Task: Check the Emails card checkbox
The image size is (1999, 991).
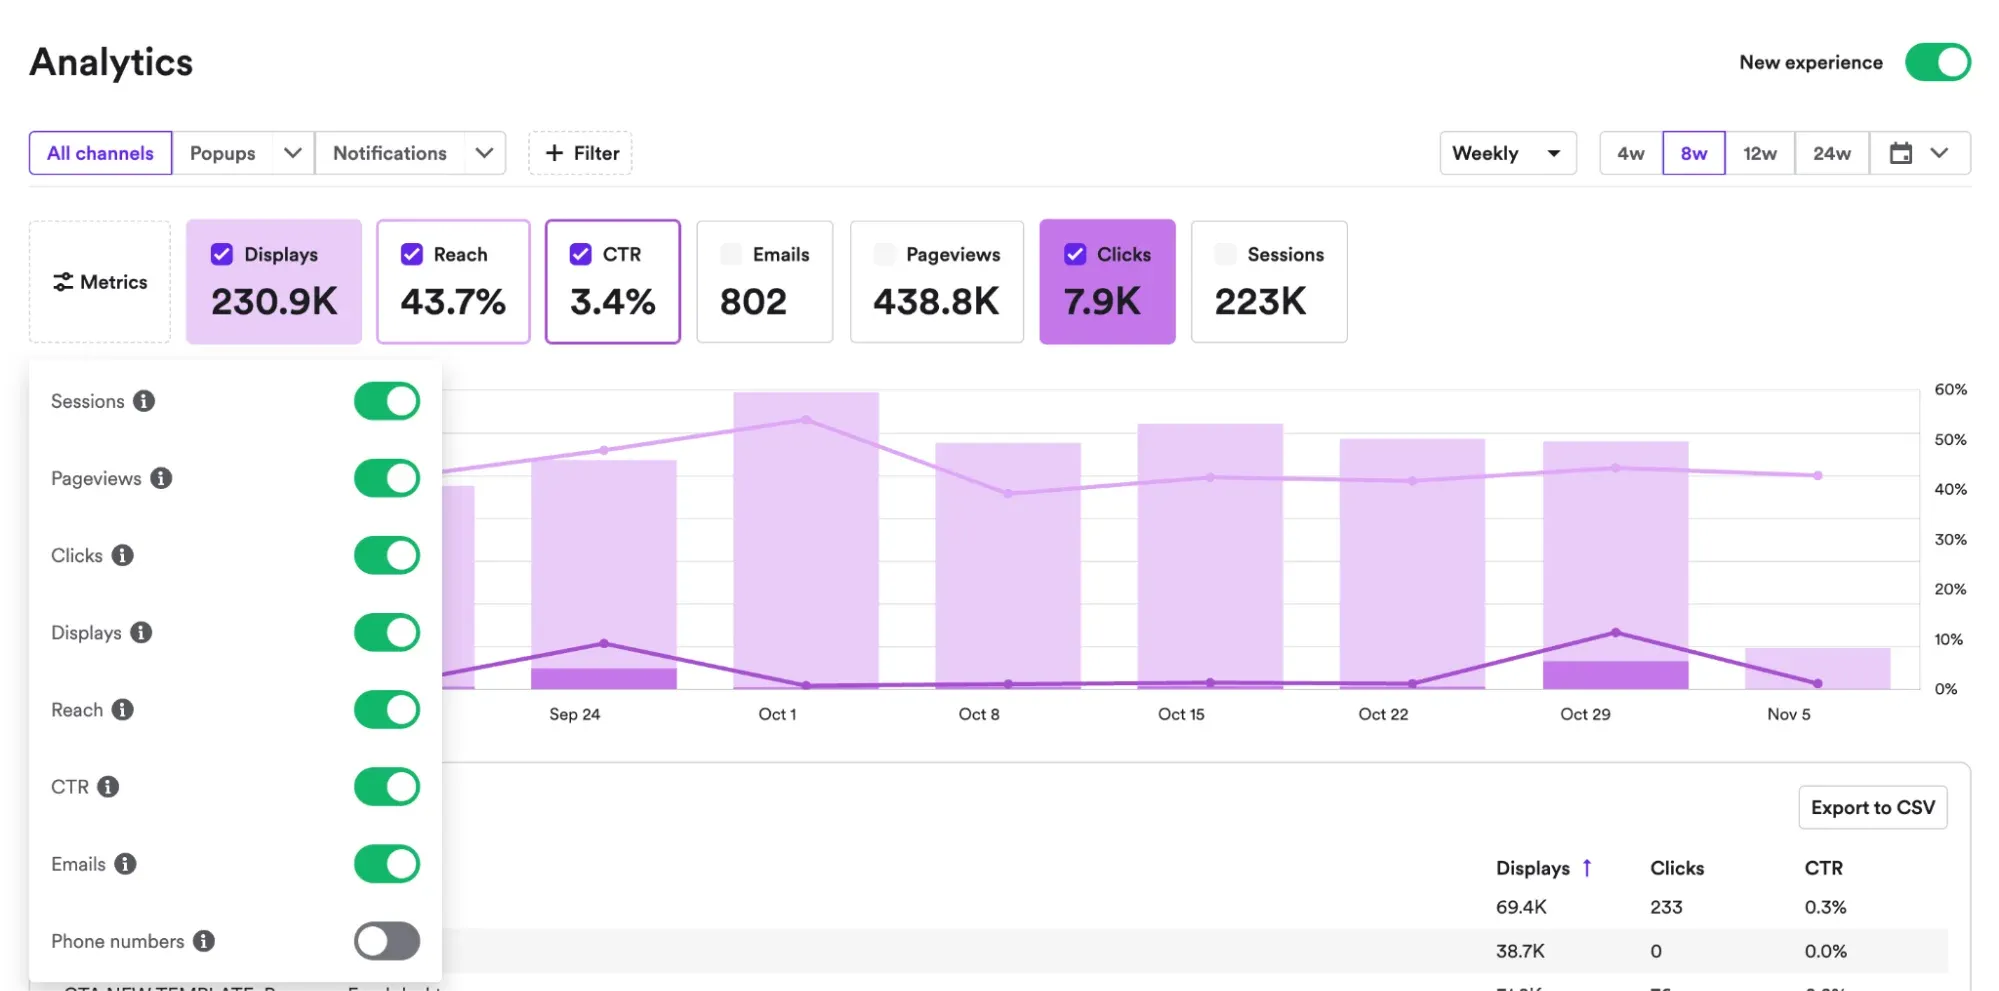Action: pyautogui.click(x=731, y=254)
